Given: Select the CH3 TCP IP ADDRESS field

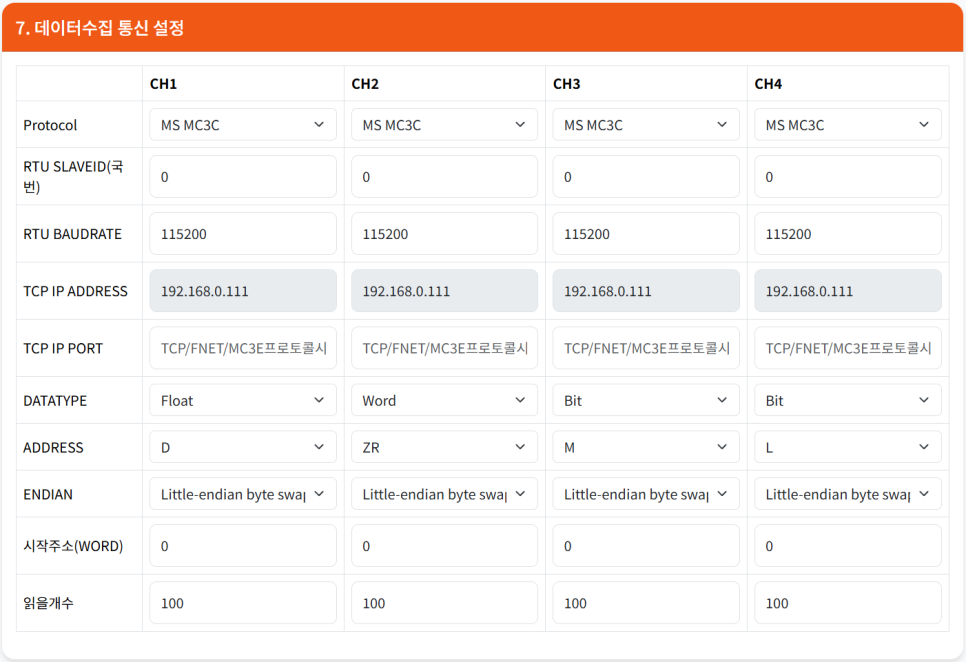Looking at the screenshot, I should pos(646,291).
